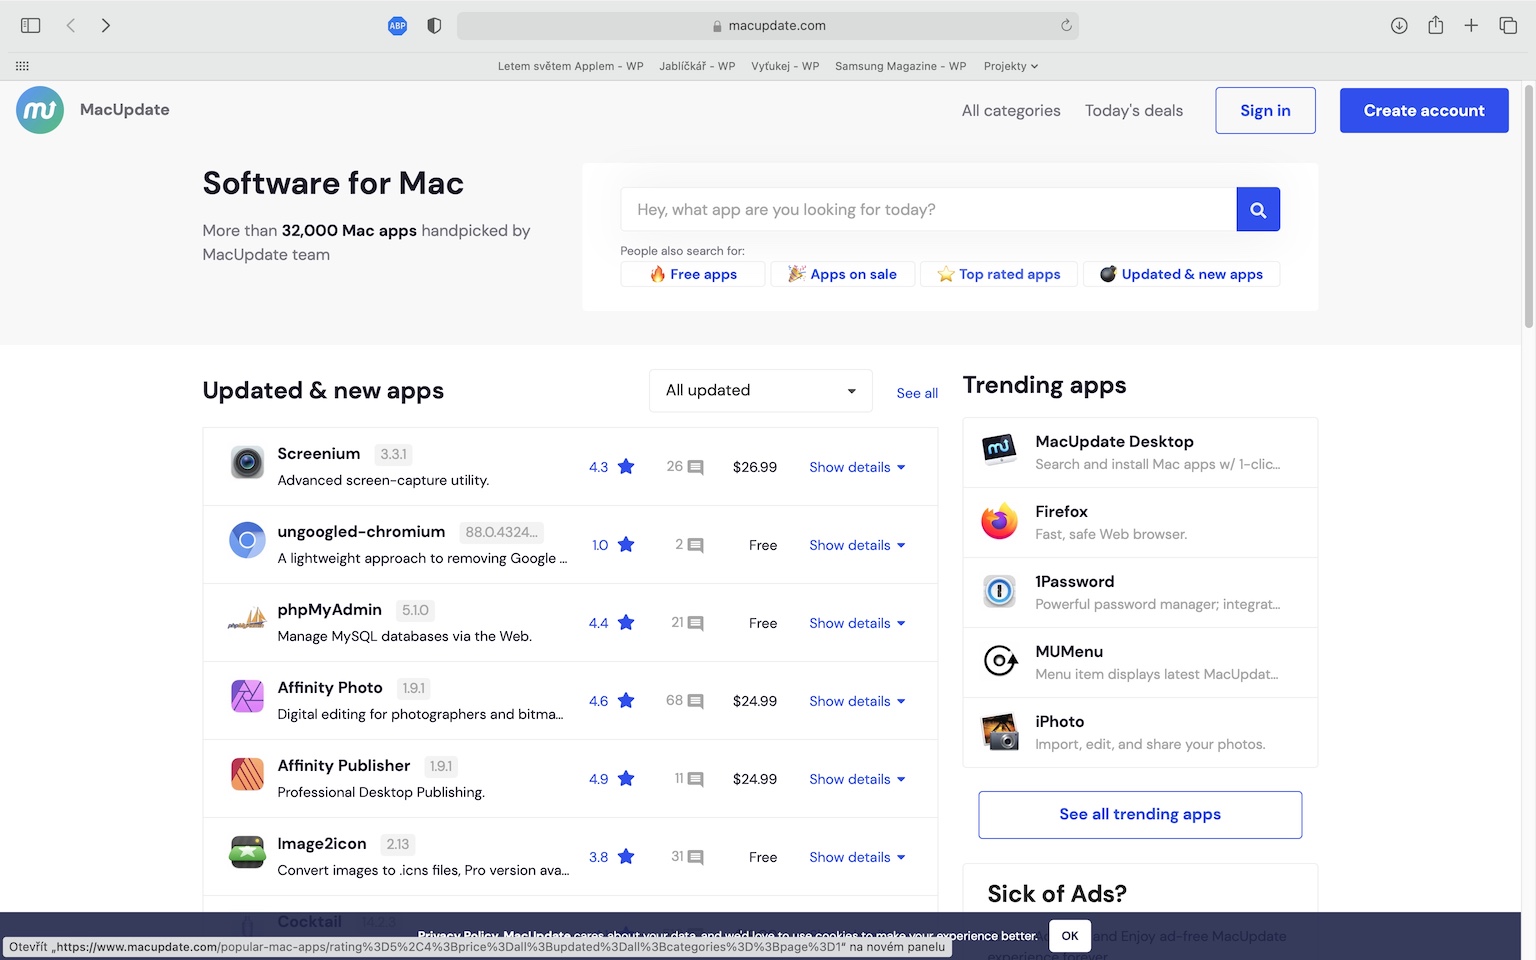Viewport: 1536px width, 960px height.
Task: Open the Affinity Publisher title link
Action: pyautogui.click(x=344, y=766)
